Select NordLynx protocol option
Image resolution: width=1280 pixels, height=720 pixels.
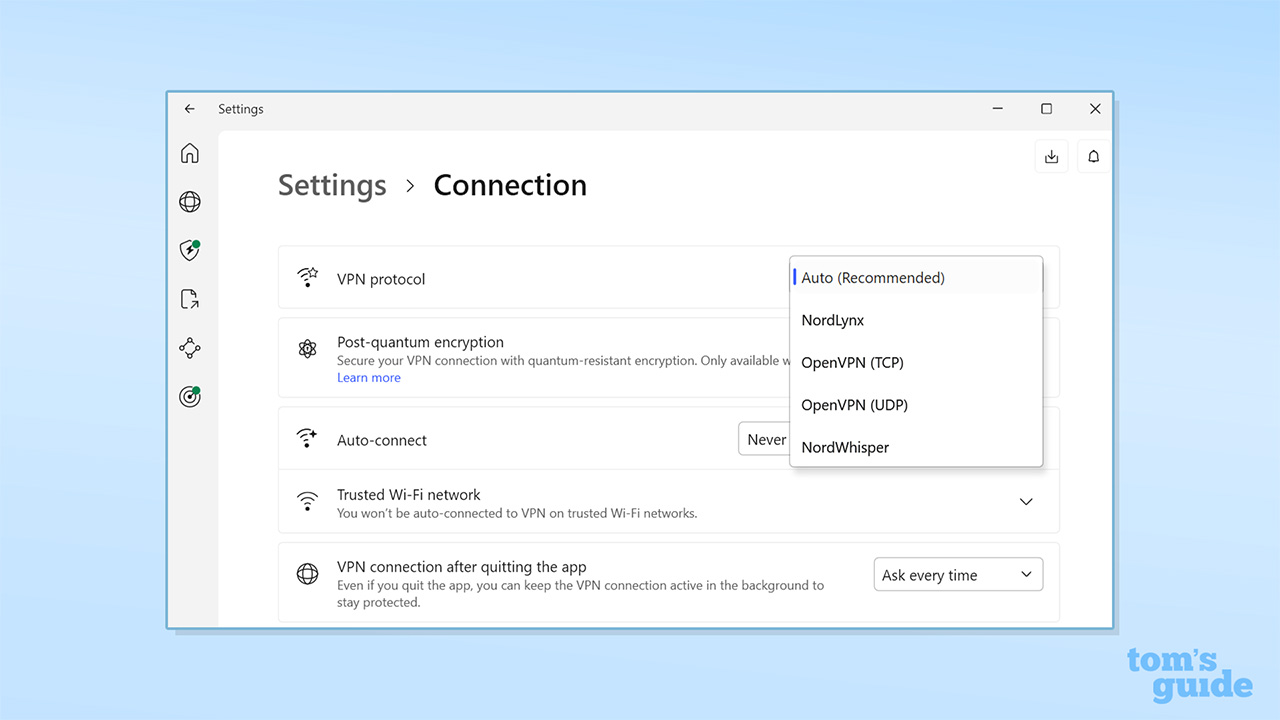[x=916, y=320]
